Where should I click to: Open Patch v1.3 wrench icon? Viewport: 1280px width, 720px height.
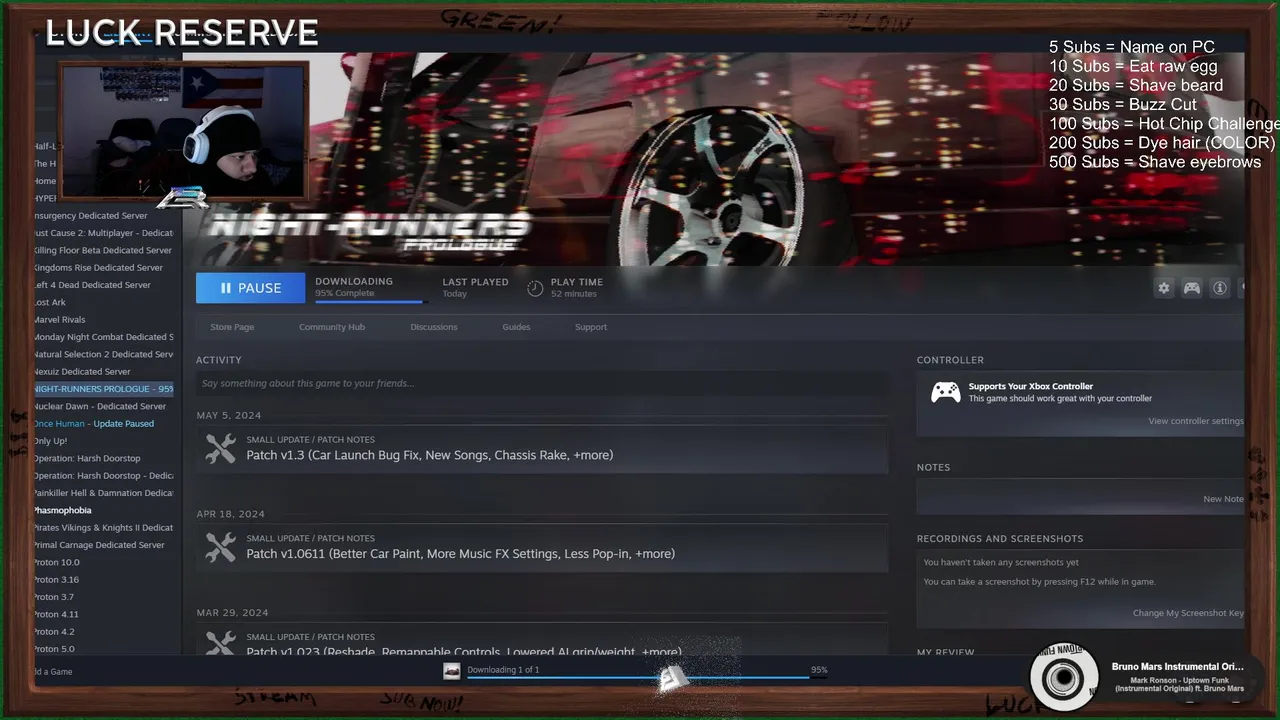click(x=220, y=448)
